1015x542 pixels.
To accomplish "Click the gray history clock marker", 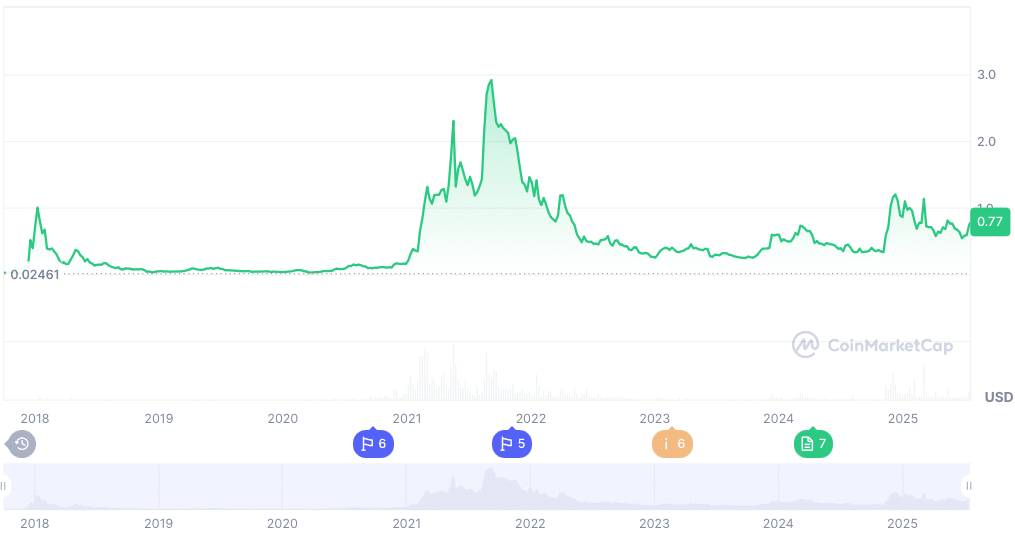I will [x=21, y=444].
